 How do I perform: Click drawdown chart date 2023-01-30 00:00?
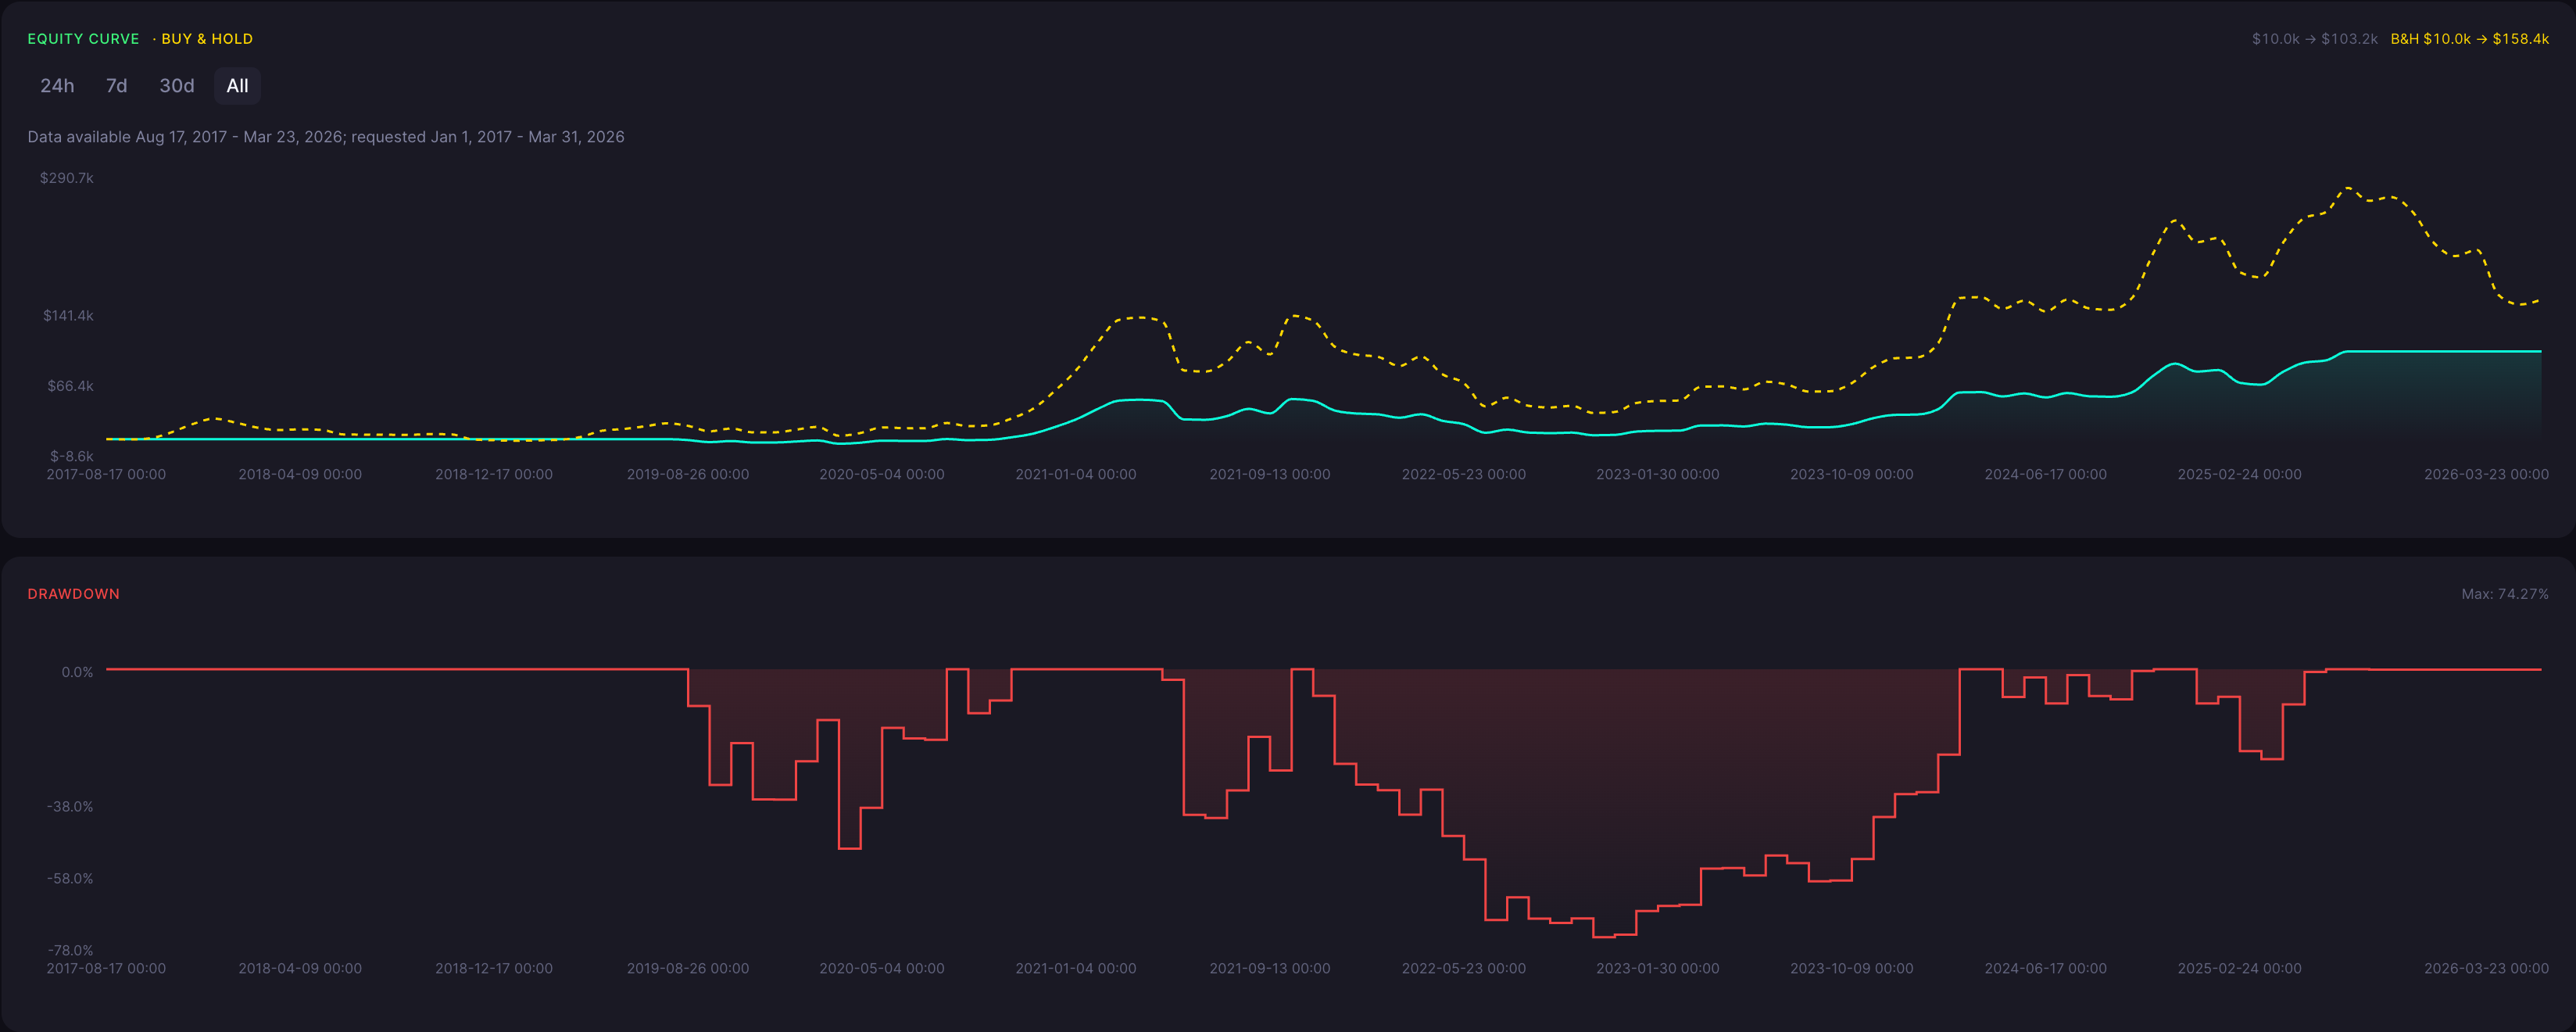1658,969
